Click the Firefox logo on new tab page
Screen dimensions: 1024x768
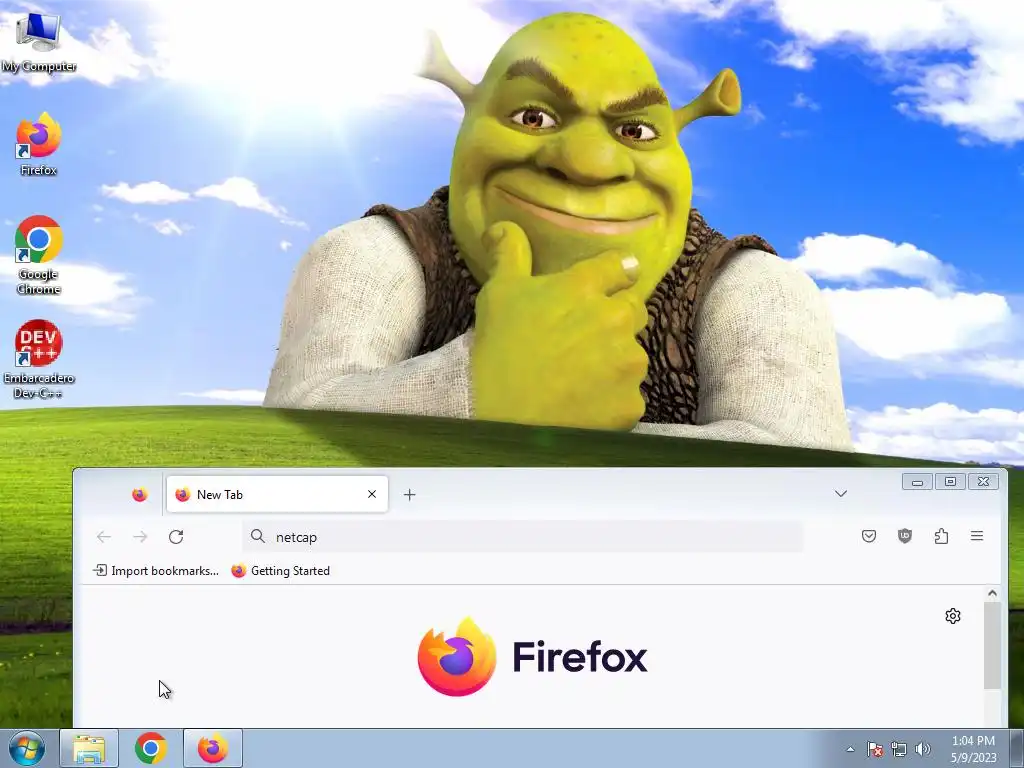(532, 656)
